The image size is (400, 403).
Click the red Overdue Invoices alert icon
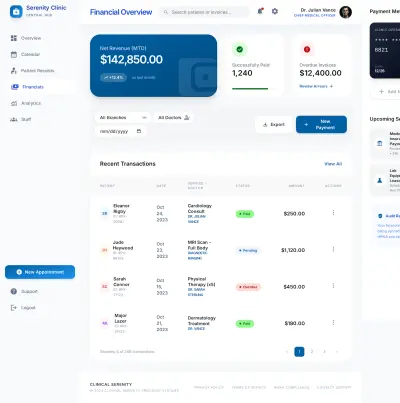(307, 49)
